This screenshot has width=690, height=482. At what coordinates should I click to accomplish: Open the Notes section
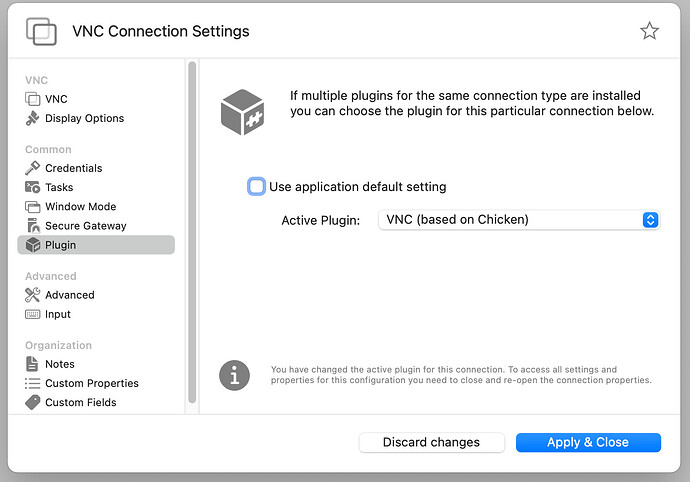[x=59, y=364]
